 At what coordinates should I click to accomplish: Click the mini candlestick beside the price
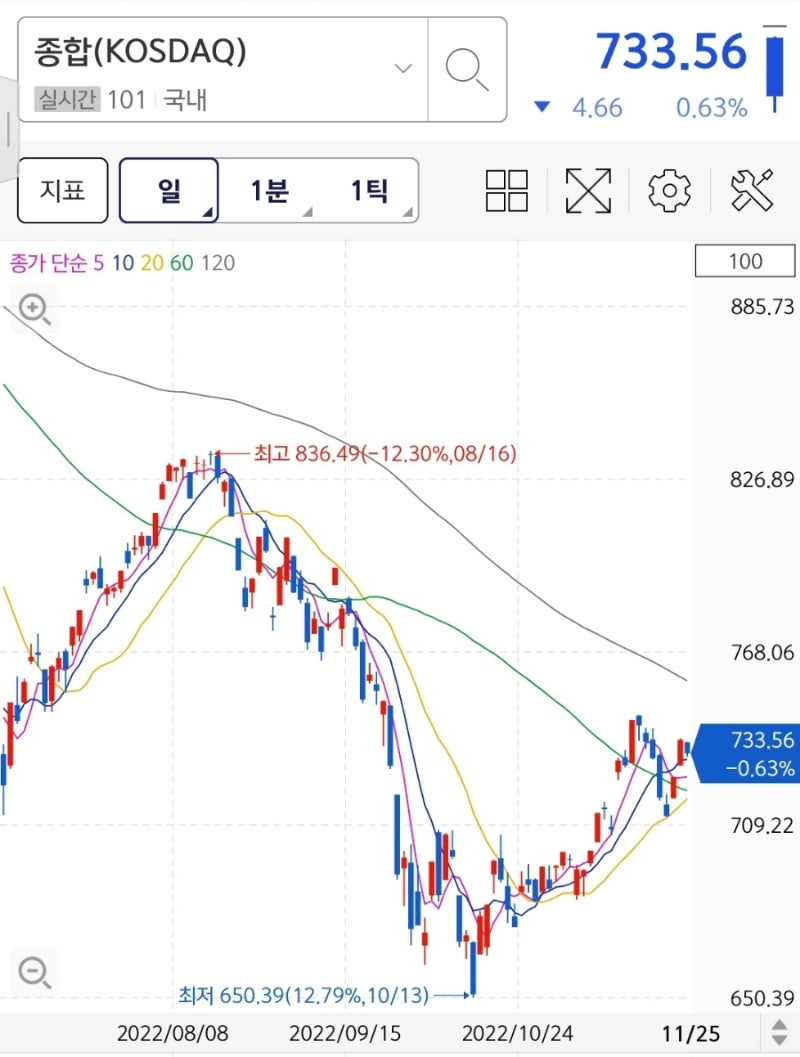click(x=775, y=68)
